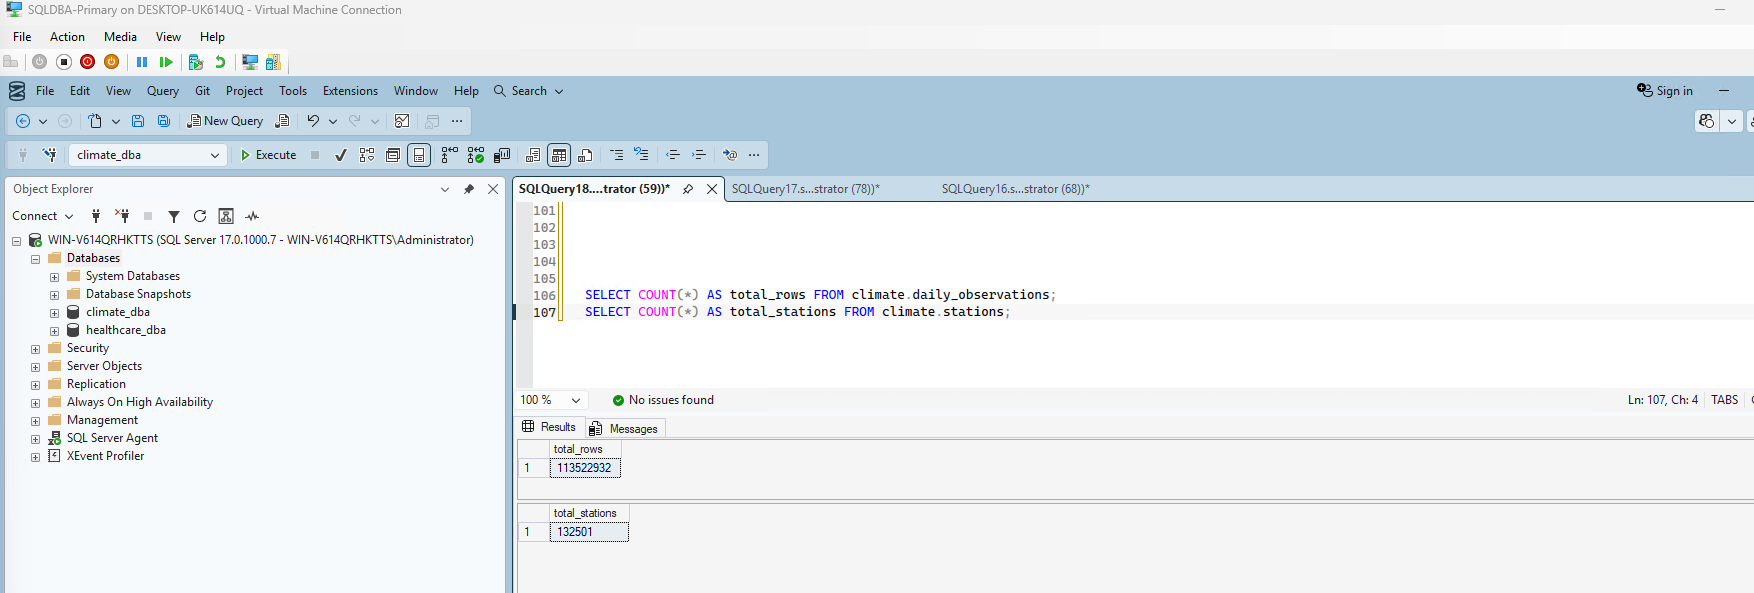
Task: Refresh the Object Explorer tree
Action: 200,216
